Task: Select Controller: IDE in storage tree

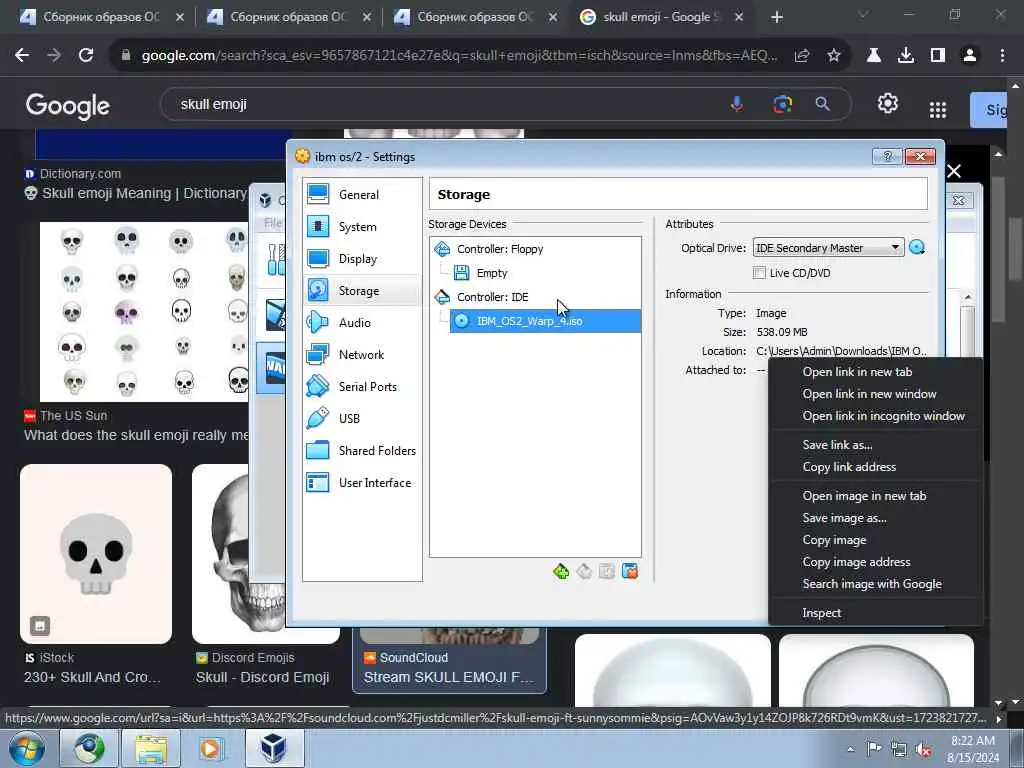Action: pyautogui.click(x=492, y=297)
